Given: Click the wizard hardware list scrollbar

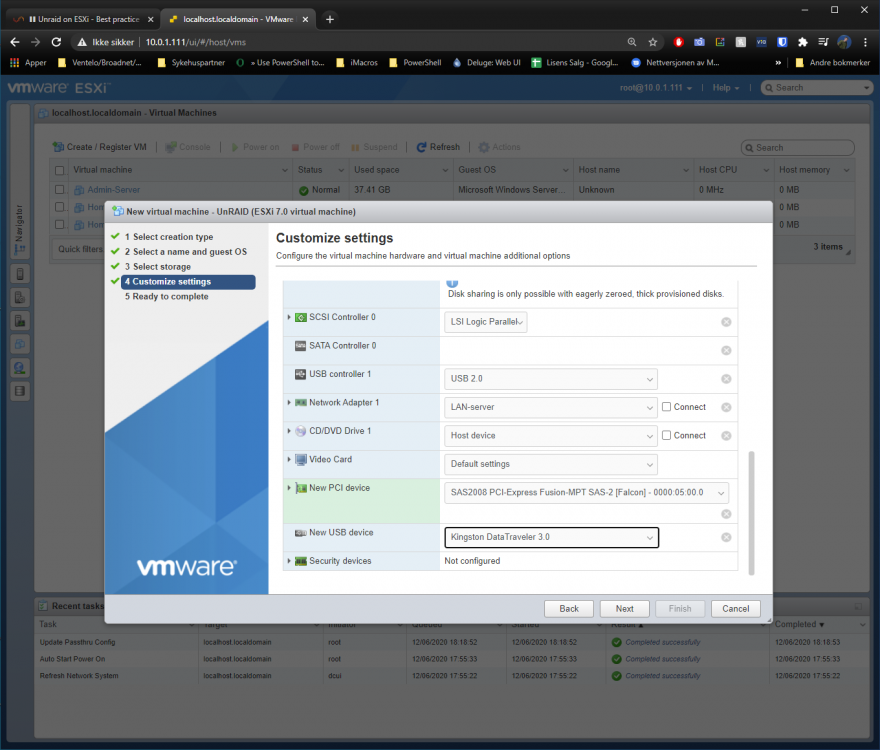Looking at the screenshot, I should [x=751, y=513].
